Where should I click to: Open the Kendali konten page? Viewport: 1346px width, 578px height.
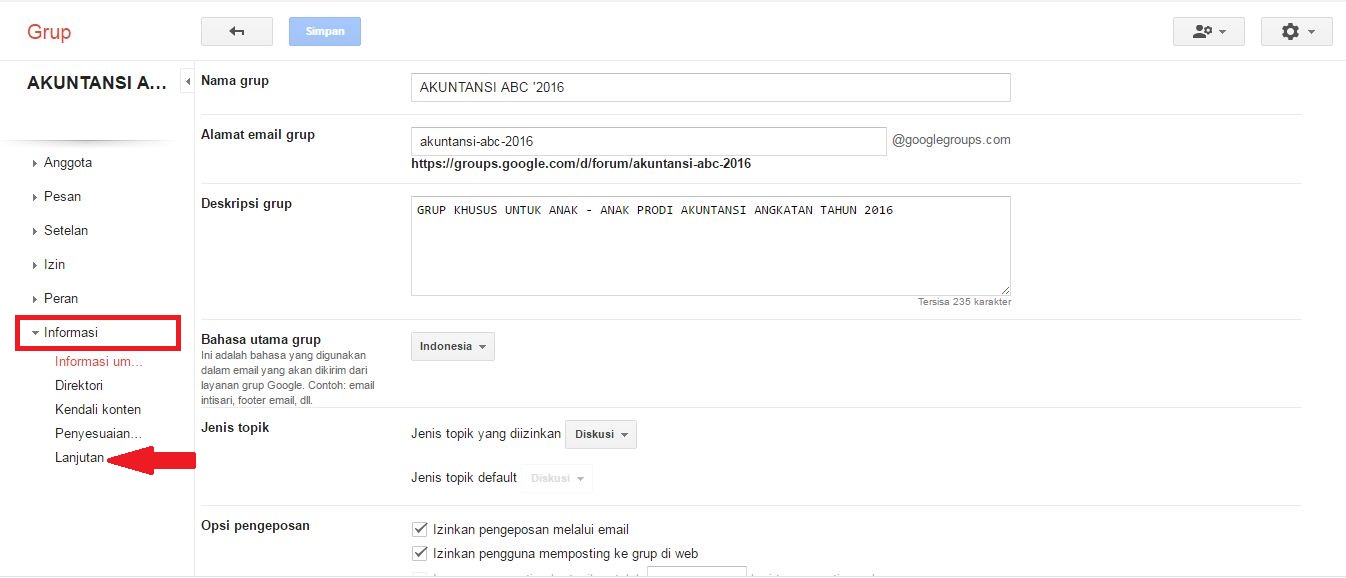[x=98, y=409]
